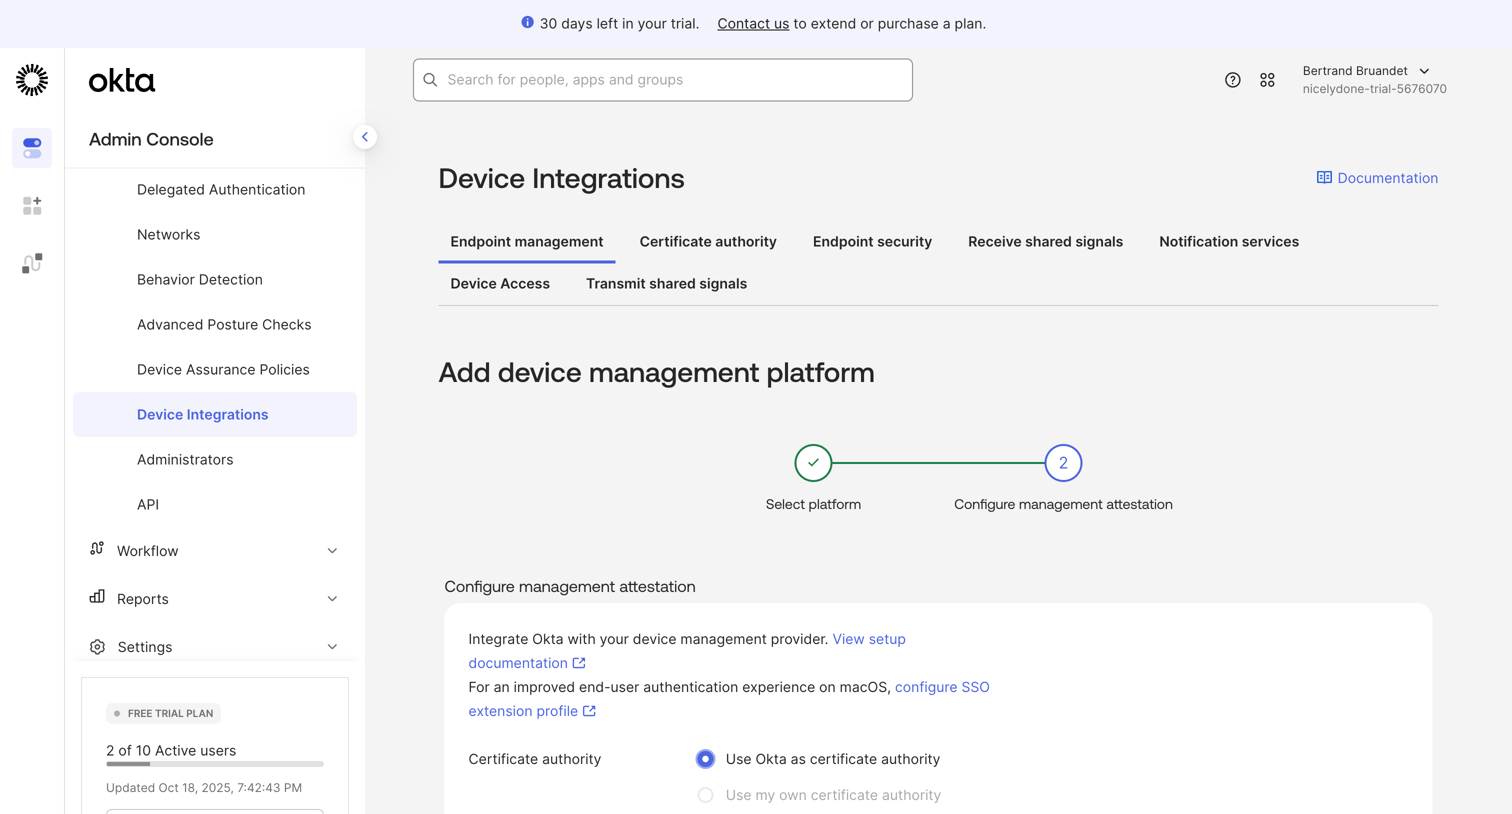
Task: Click the '2 of 10 Active users' text
Action: pyautogui.click(x=171, y=751)
